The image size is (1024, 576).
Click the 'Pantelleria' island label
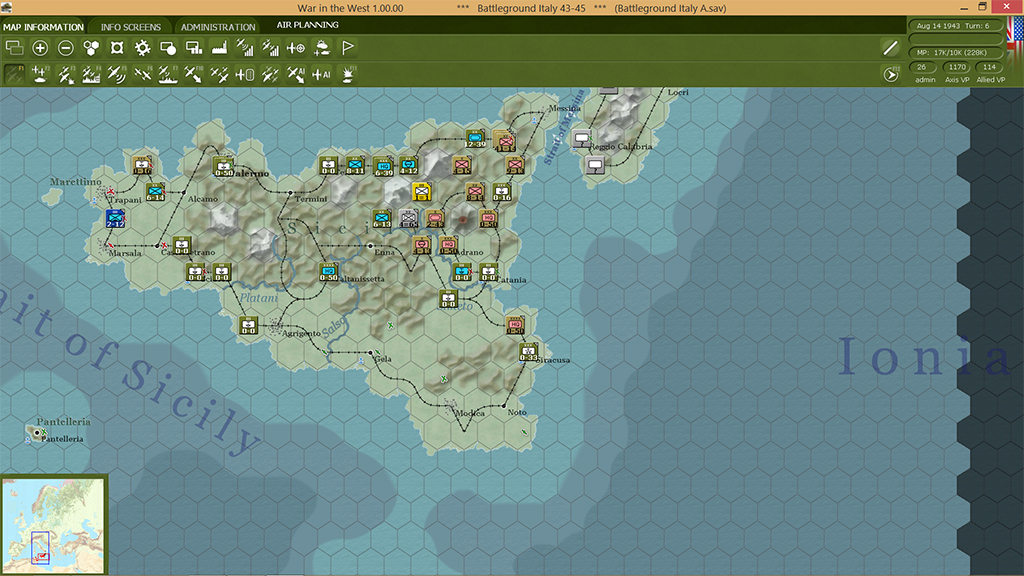point(63,422)
